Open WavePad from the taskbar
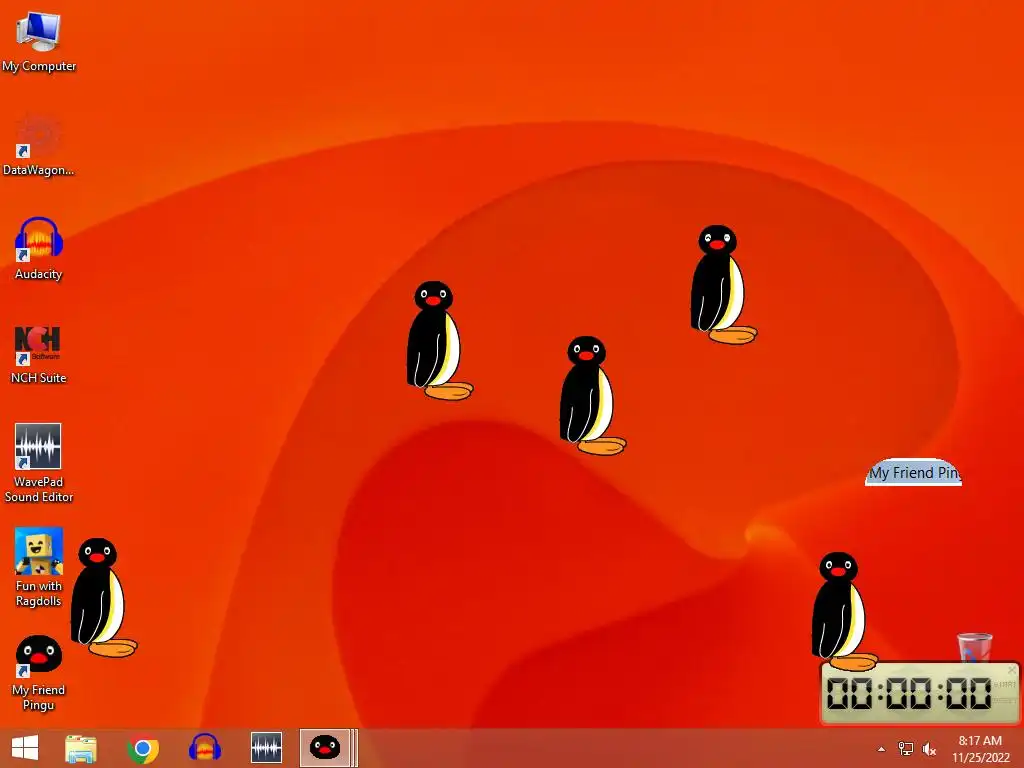Viewport: 1024px width, 768px height. (266, 748)
